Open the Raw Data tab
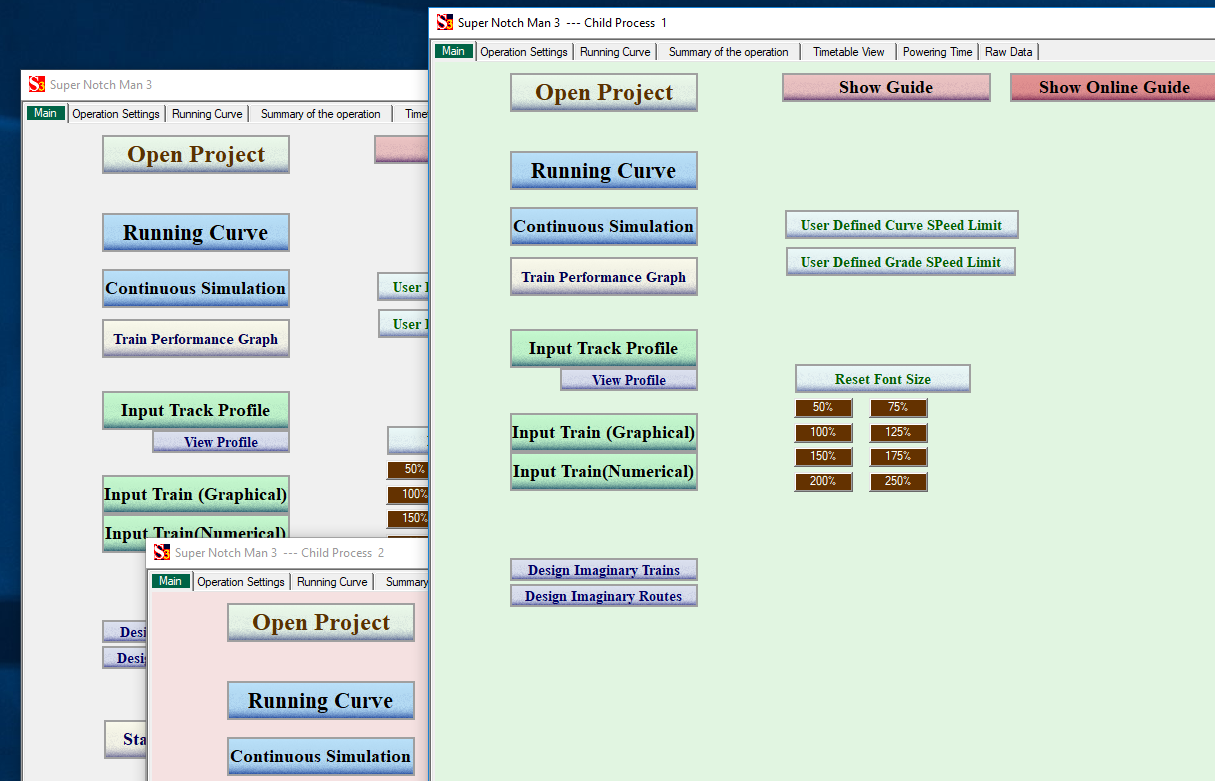1215x781 pixels. click(x=1008, y=52)
